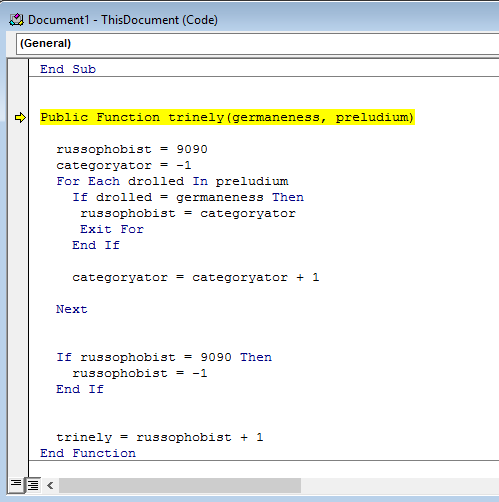Screen dimensions: 499x502
Task: Click the For Each drolled In preludium line
Action: click(172, 181)
